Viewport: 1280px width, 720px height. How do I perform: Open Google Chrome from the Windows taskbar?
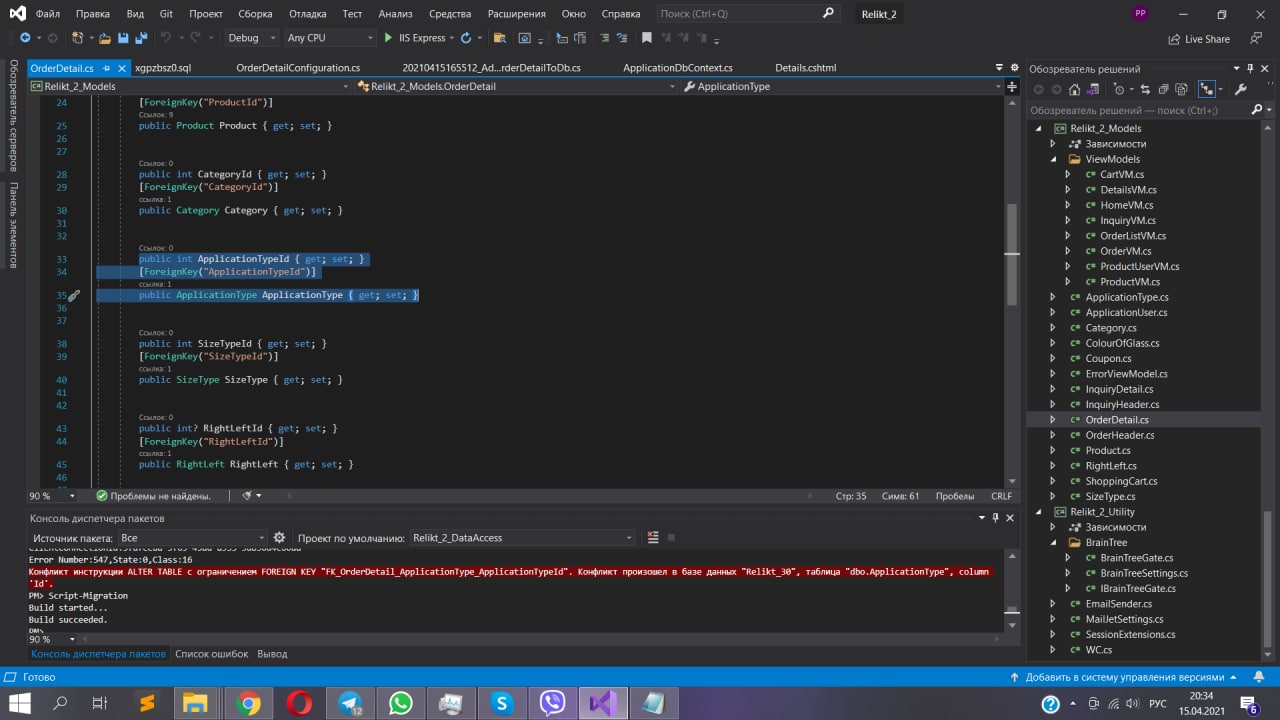[x=249, y=703]
